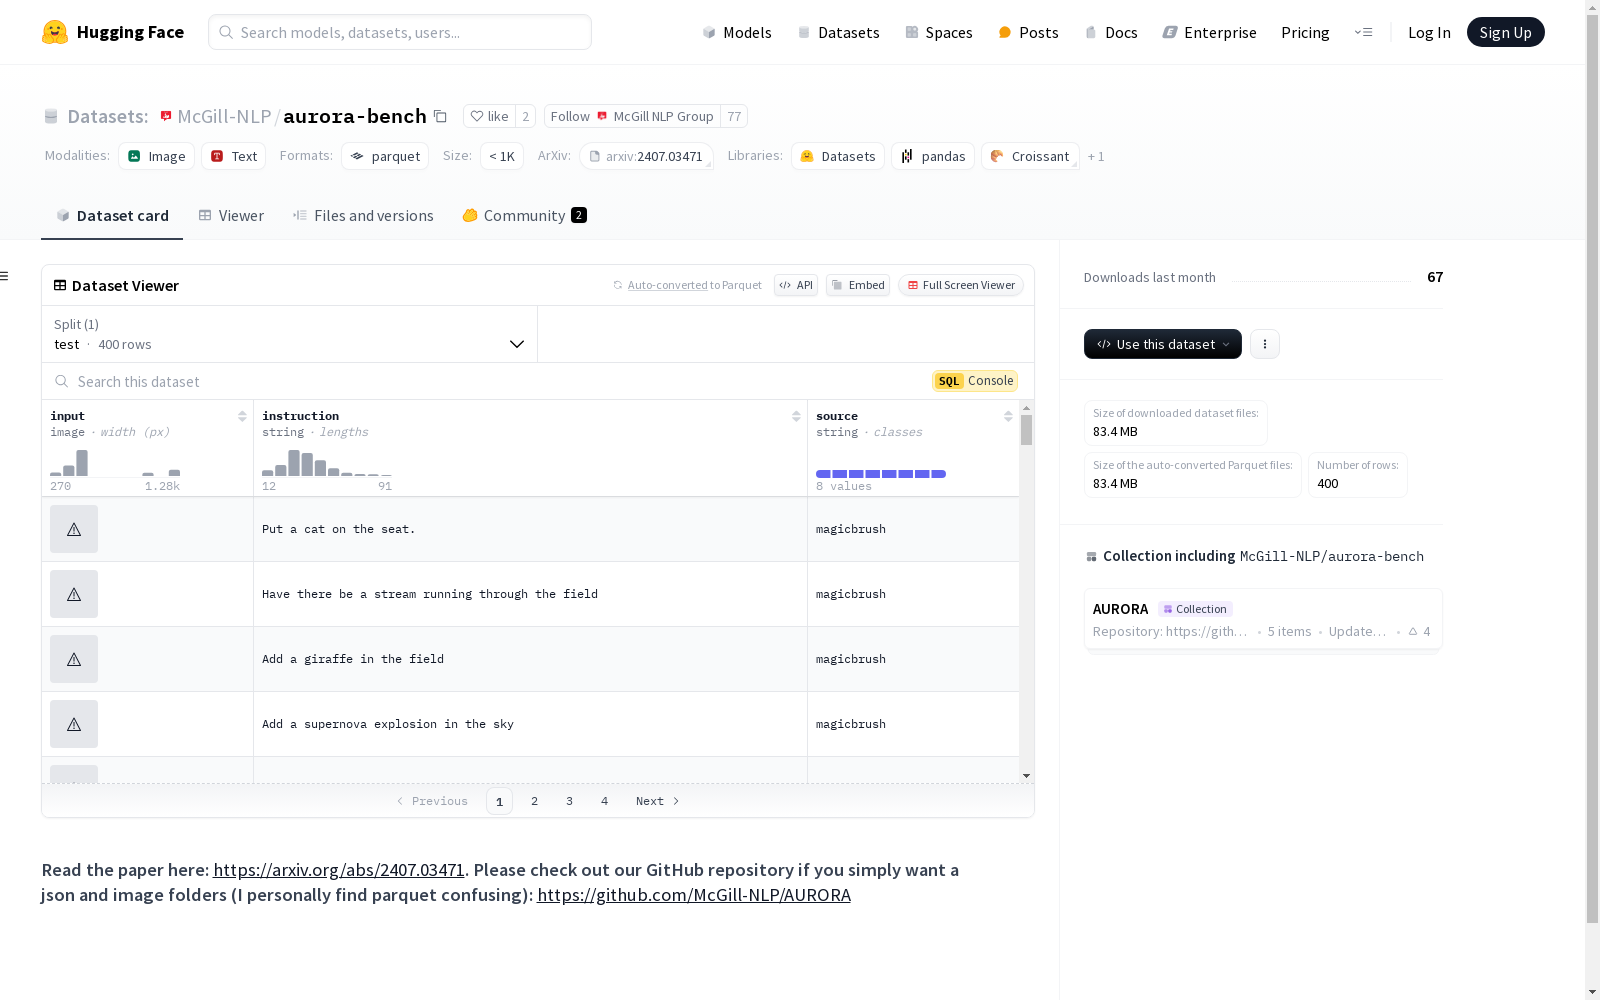Select the < 1K size tag
Image resolution: width=1600 pixels, height=1000 pixels.
point(502,156)
